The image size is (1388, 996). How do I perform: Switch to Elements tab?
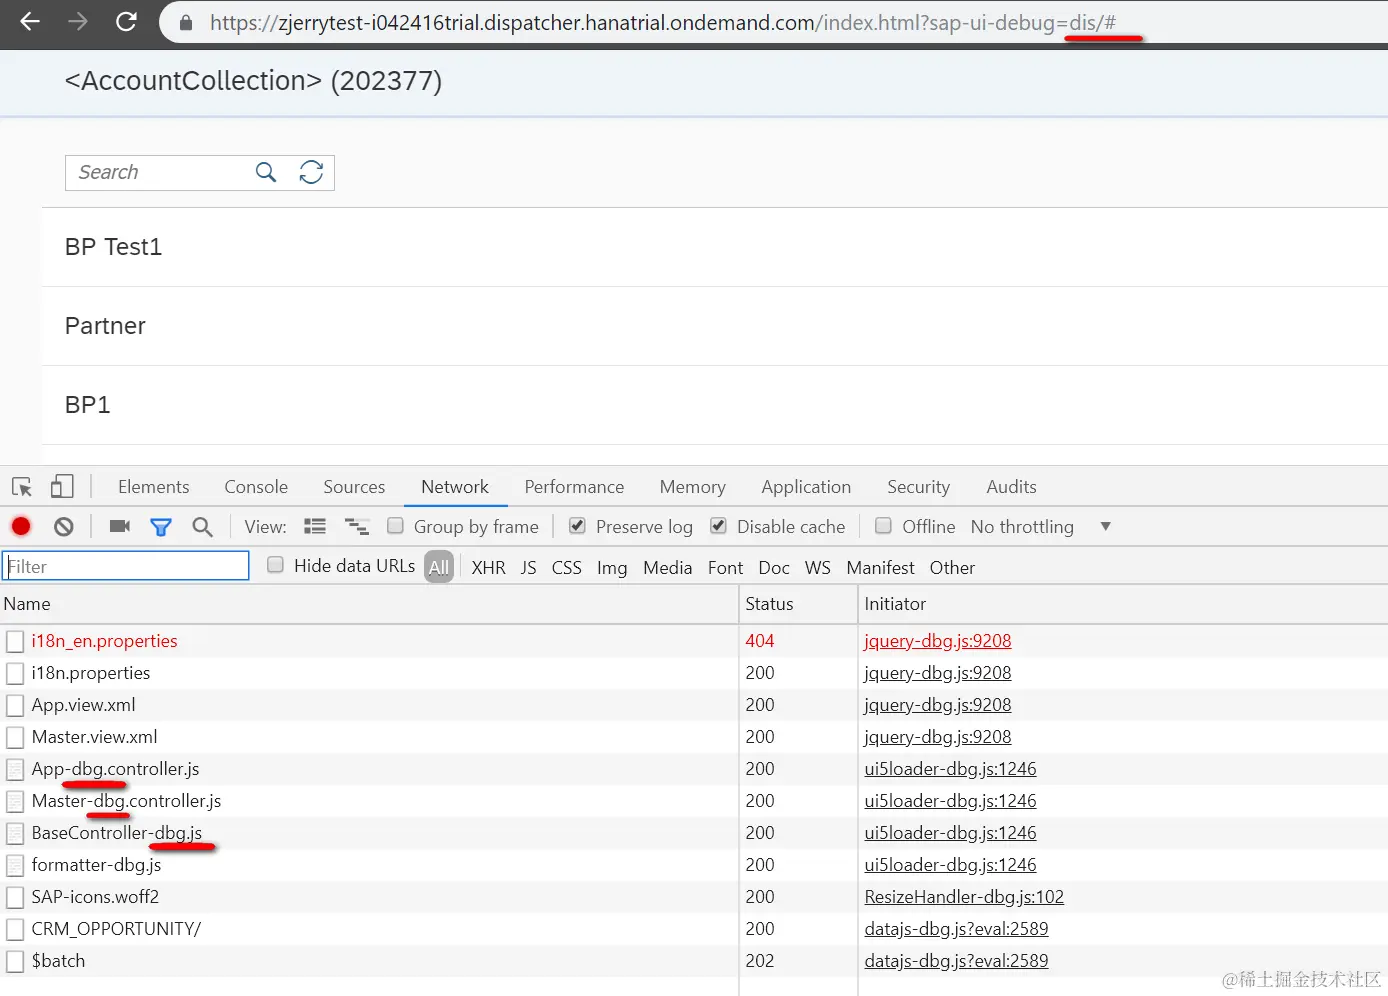coord(153,487)
